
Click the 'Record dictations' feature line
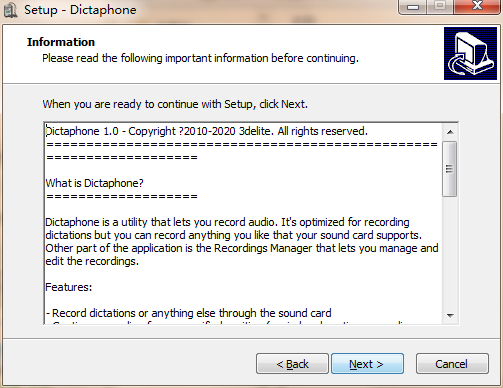pyautogui.click(x=189, y=313)
